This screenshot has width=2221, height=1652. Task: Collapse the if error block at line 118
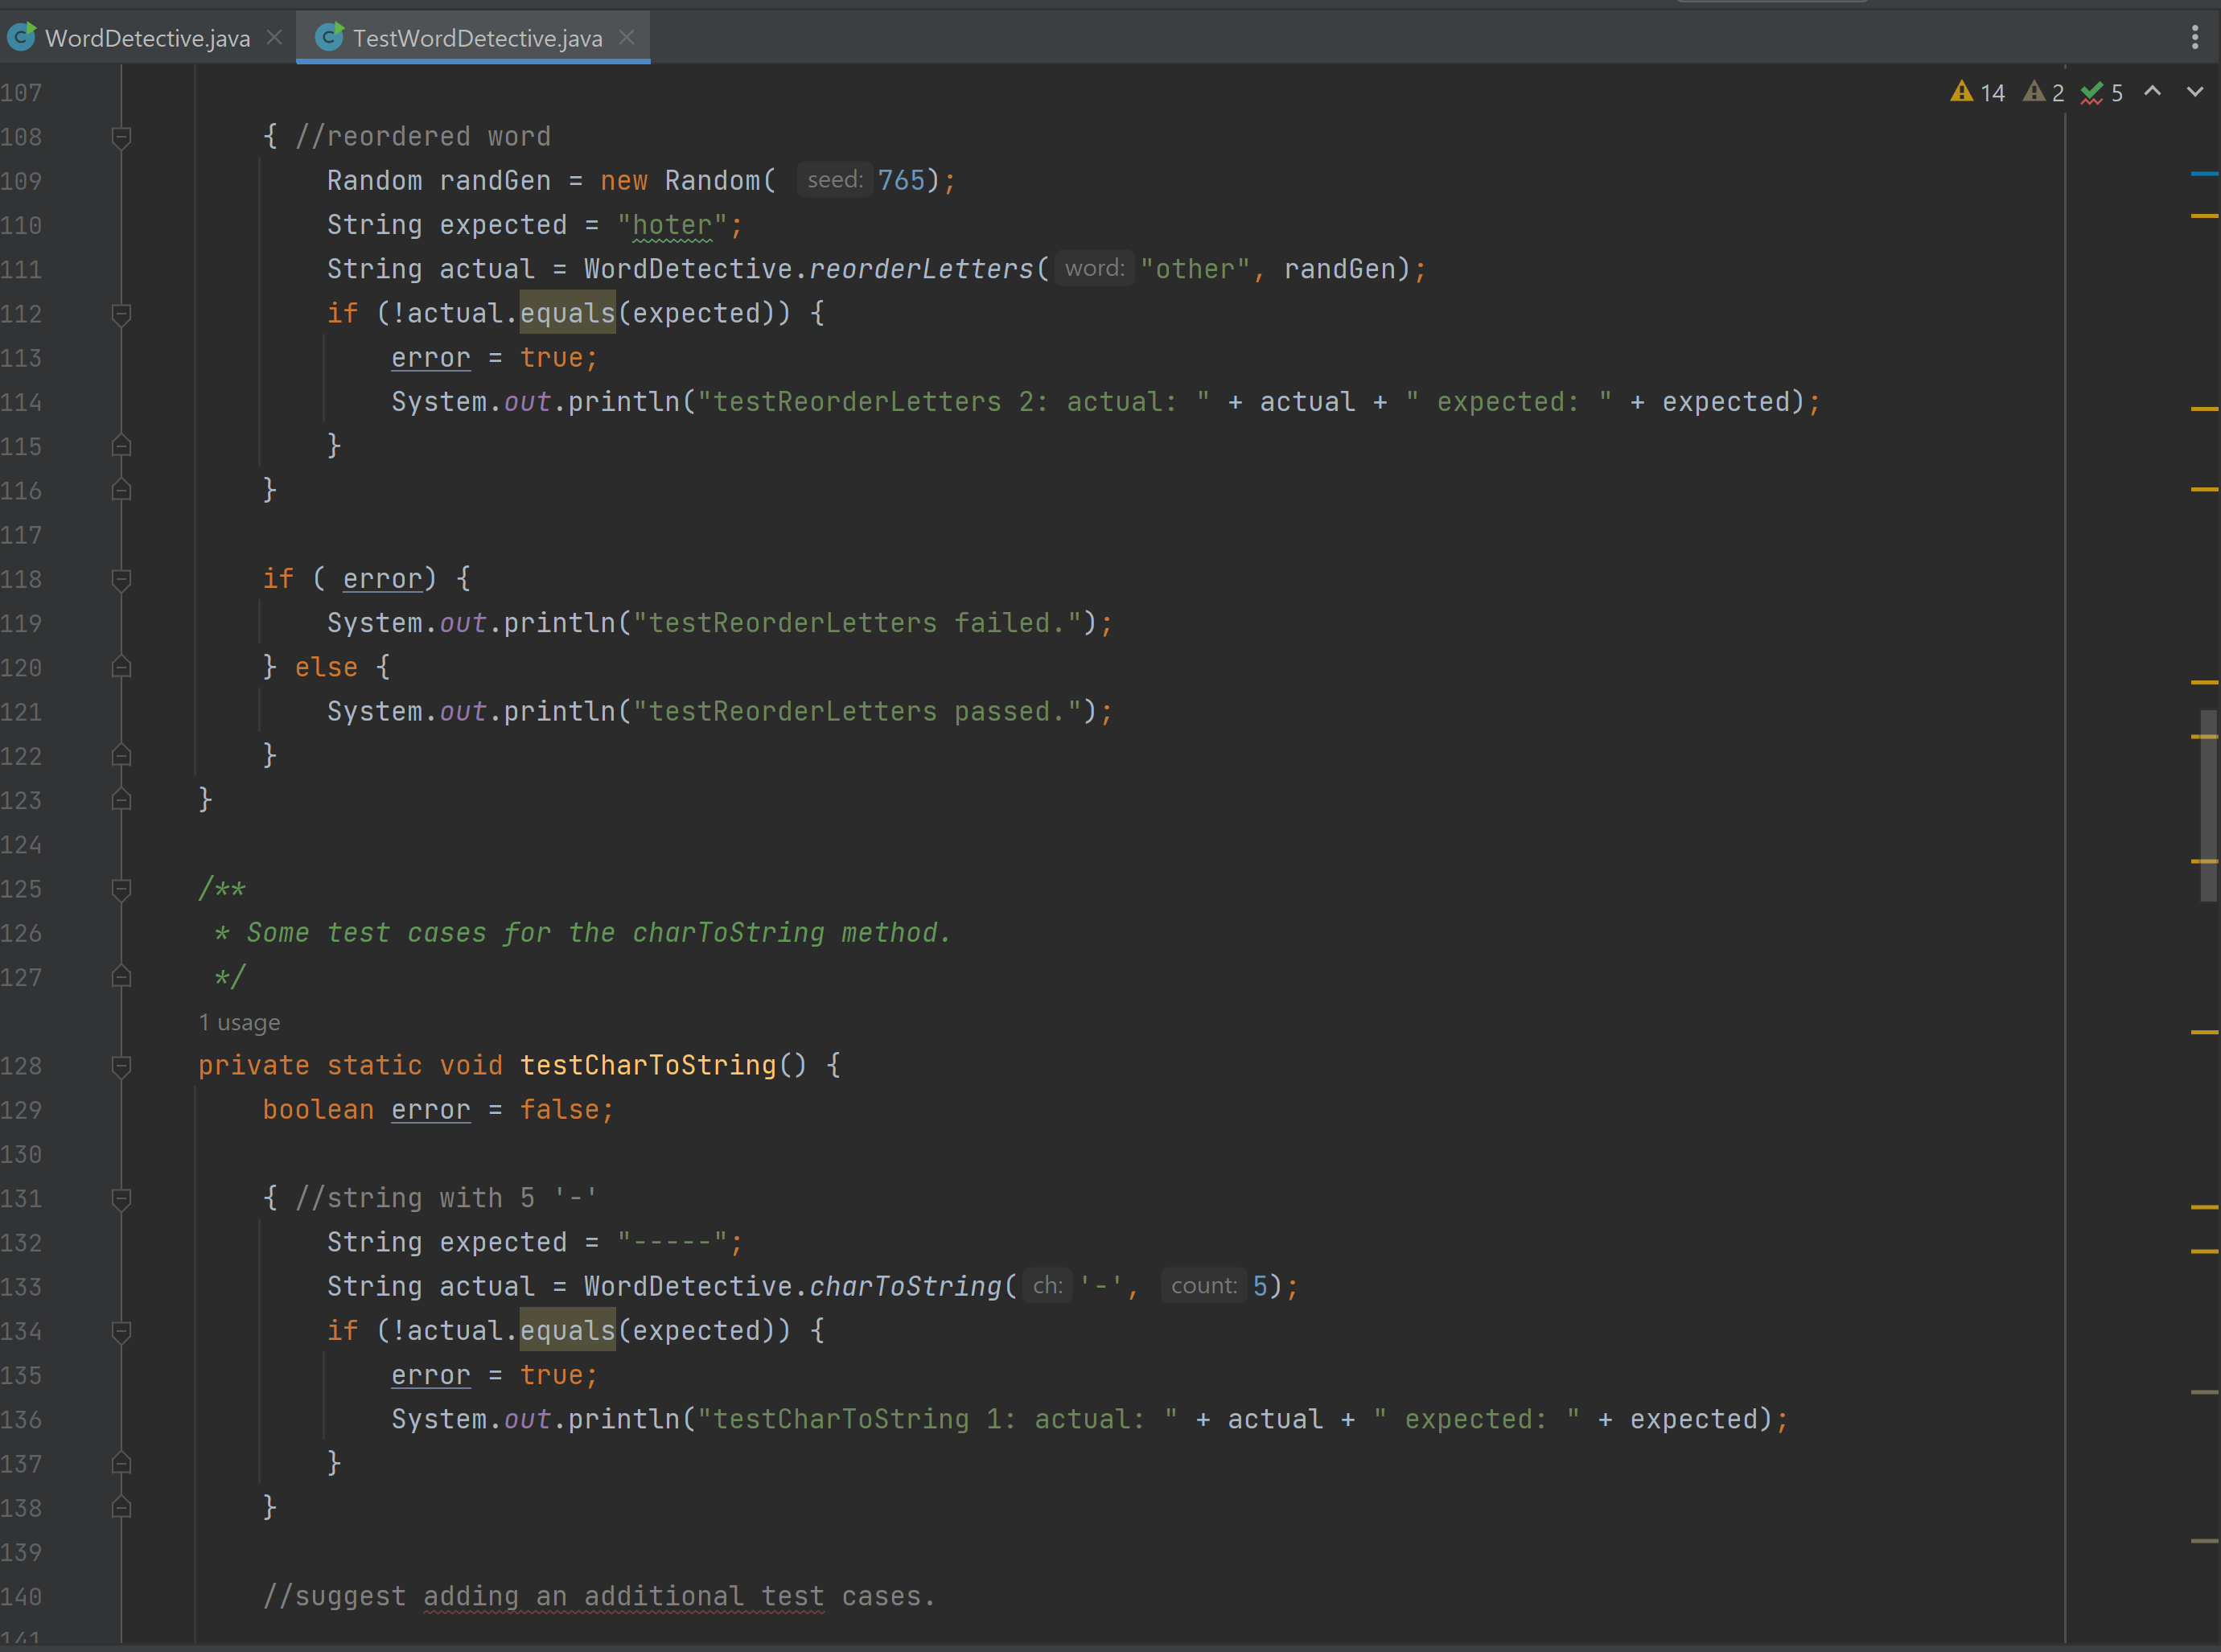tap(121, 579)
